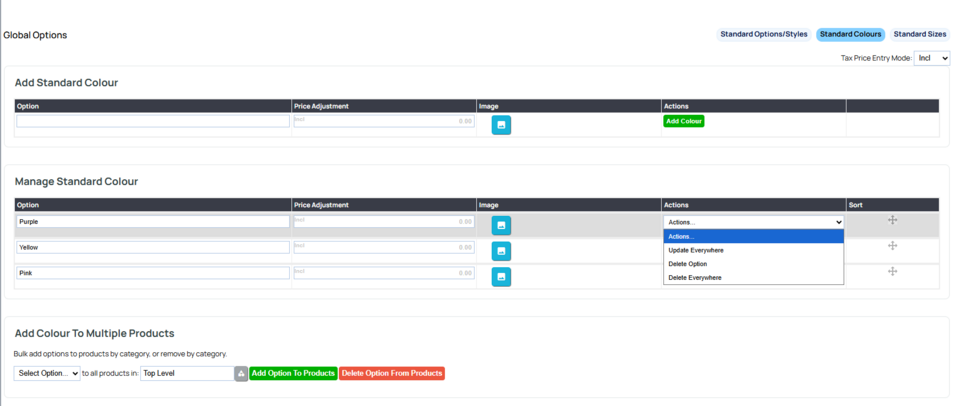Open the Select Option dropdown

(x=47, y=374)
